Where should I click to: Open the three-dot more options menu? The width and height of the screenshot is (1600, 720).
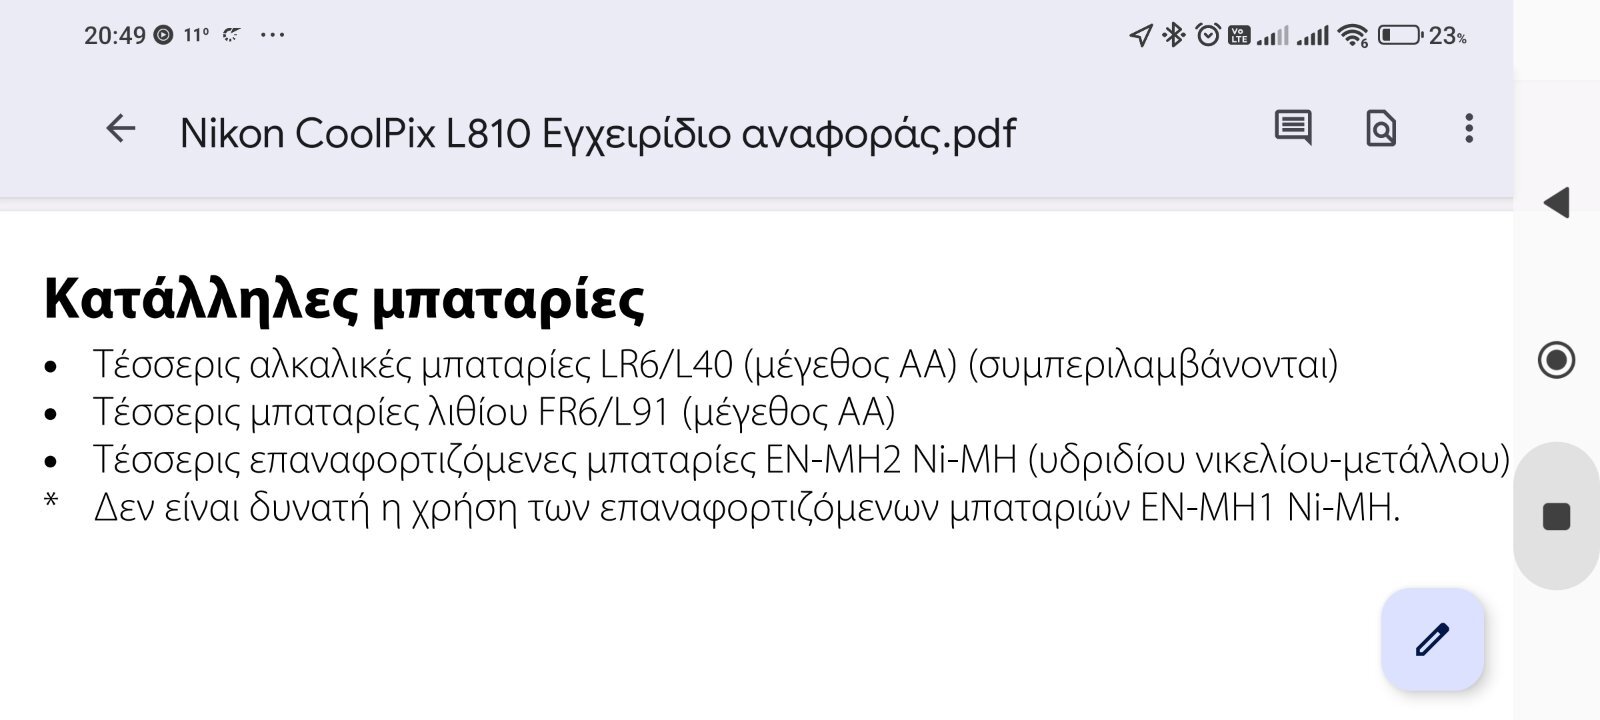pos(1468,128)
